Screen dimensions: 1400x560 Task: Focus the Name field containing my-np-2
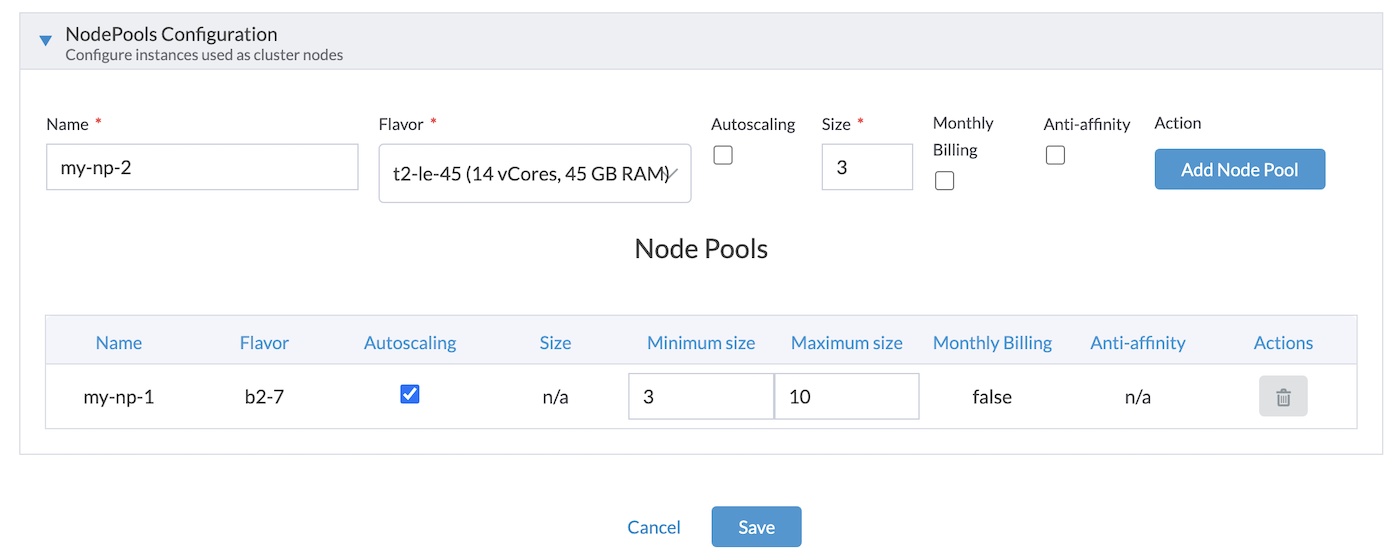point(202,167)
